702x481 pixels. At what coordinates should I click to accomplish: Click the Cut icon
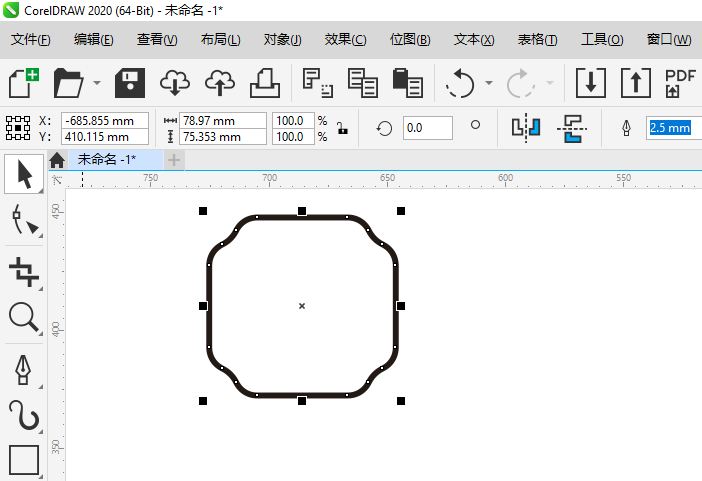point(318,83)
